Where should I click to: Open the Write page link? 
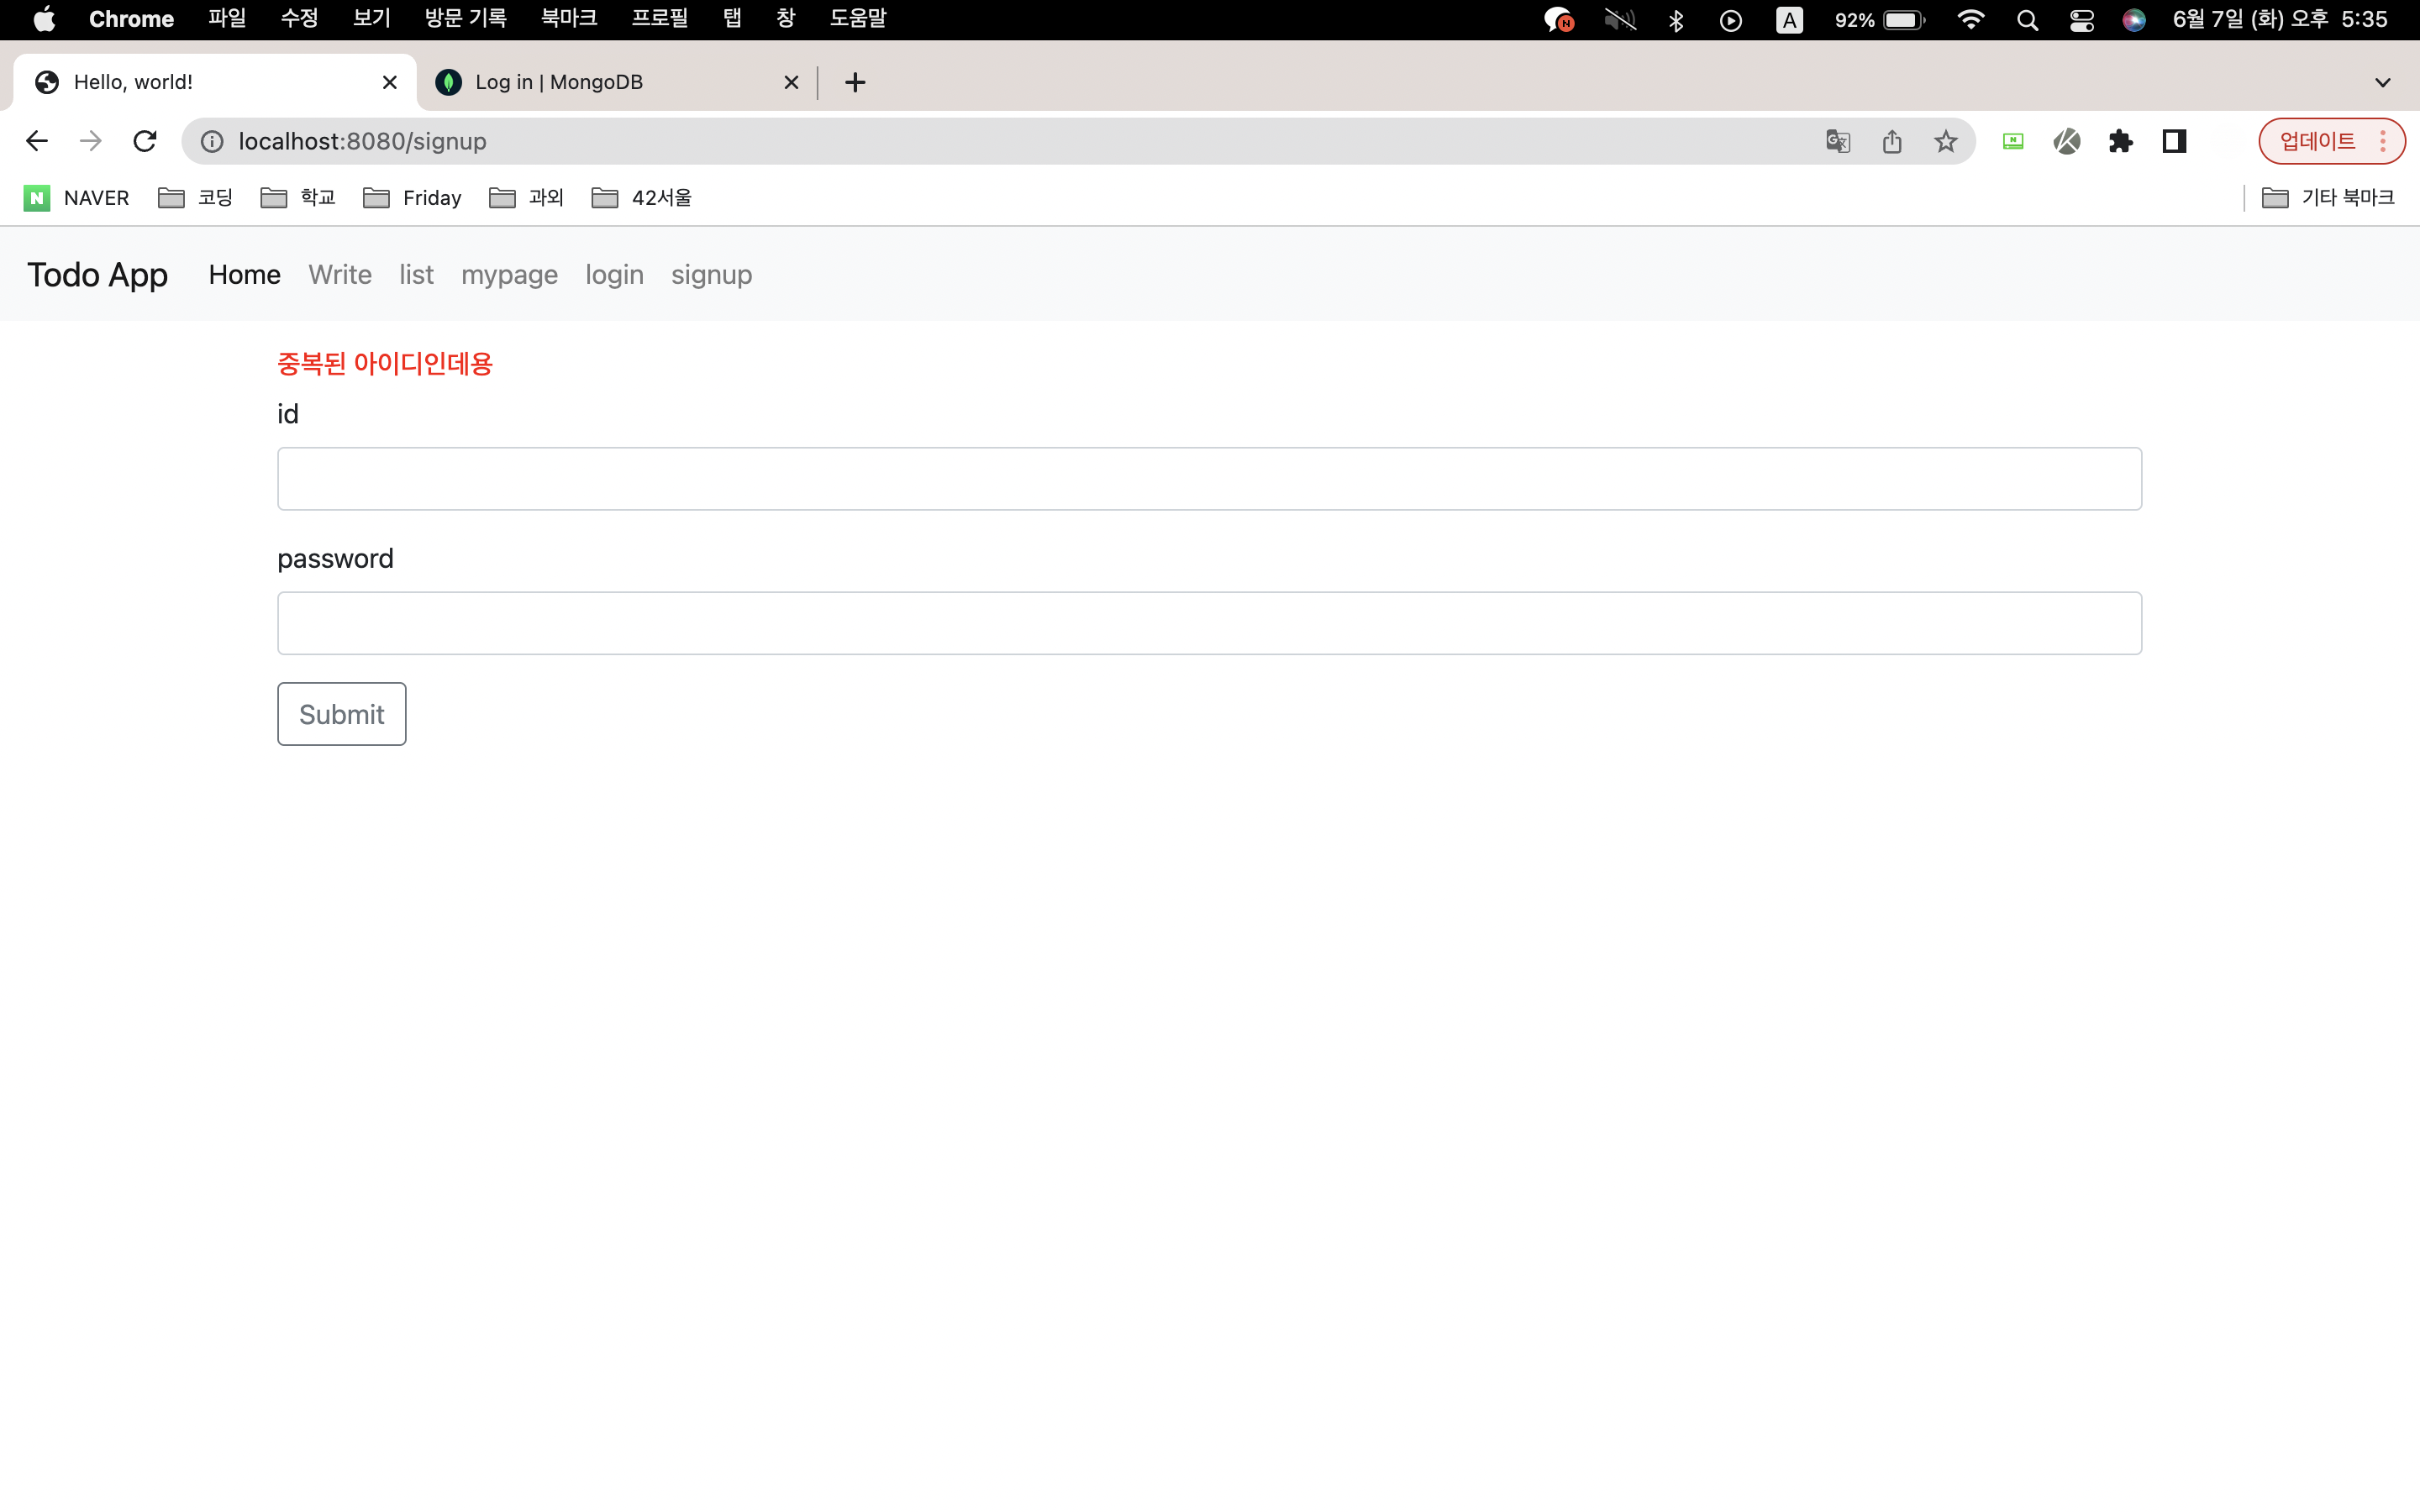[x=340, y=275]
